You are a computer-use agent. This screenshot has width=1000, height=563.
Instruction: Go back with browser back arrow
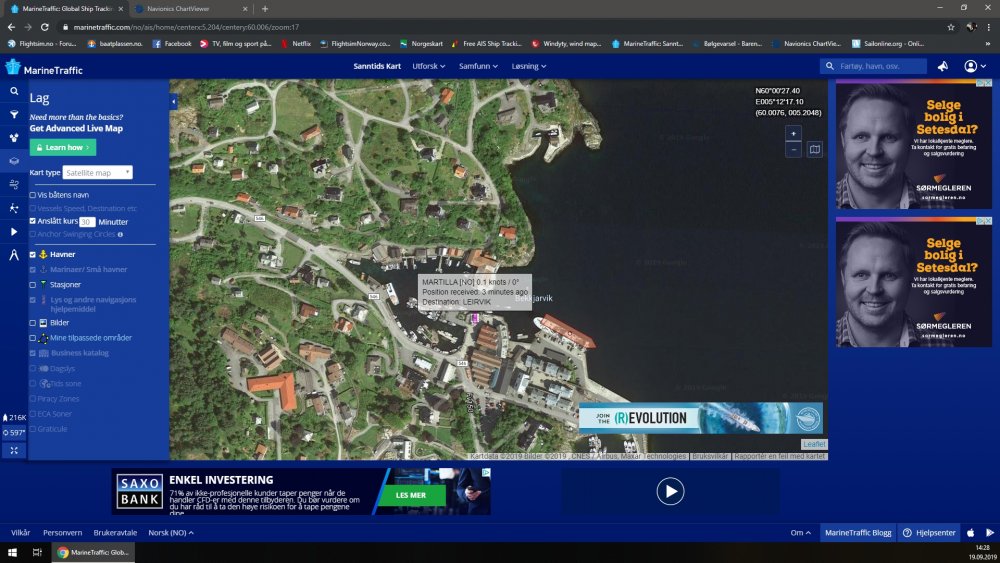(11, 27)
